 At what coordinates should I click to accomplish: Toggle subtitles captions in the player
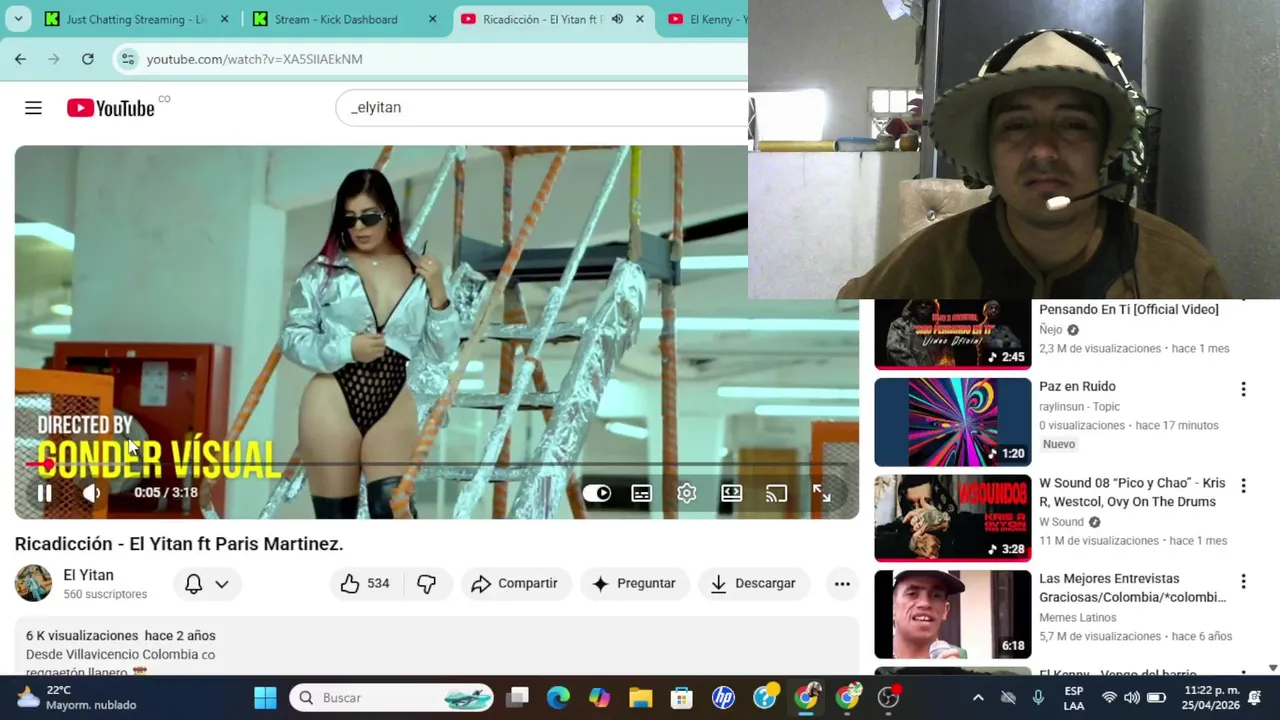pyautogui.click(x=642, y=493)
